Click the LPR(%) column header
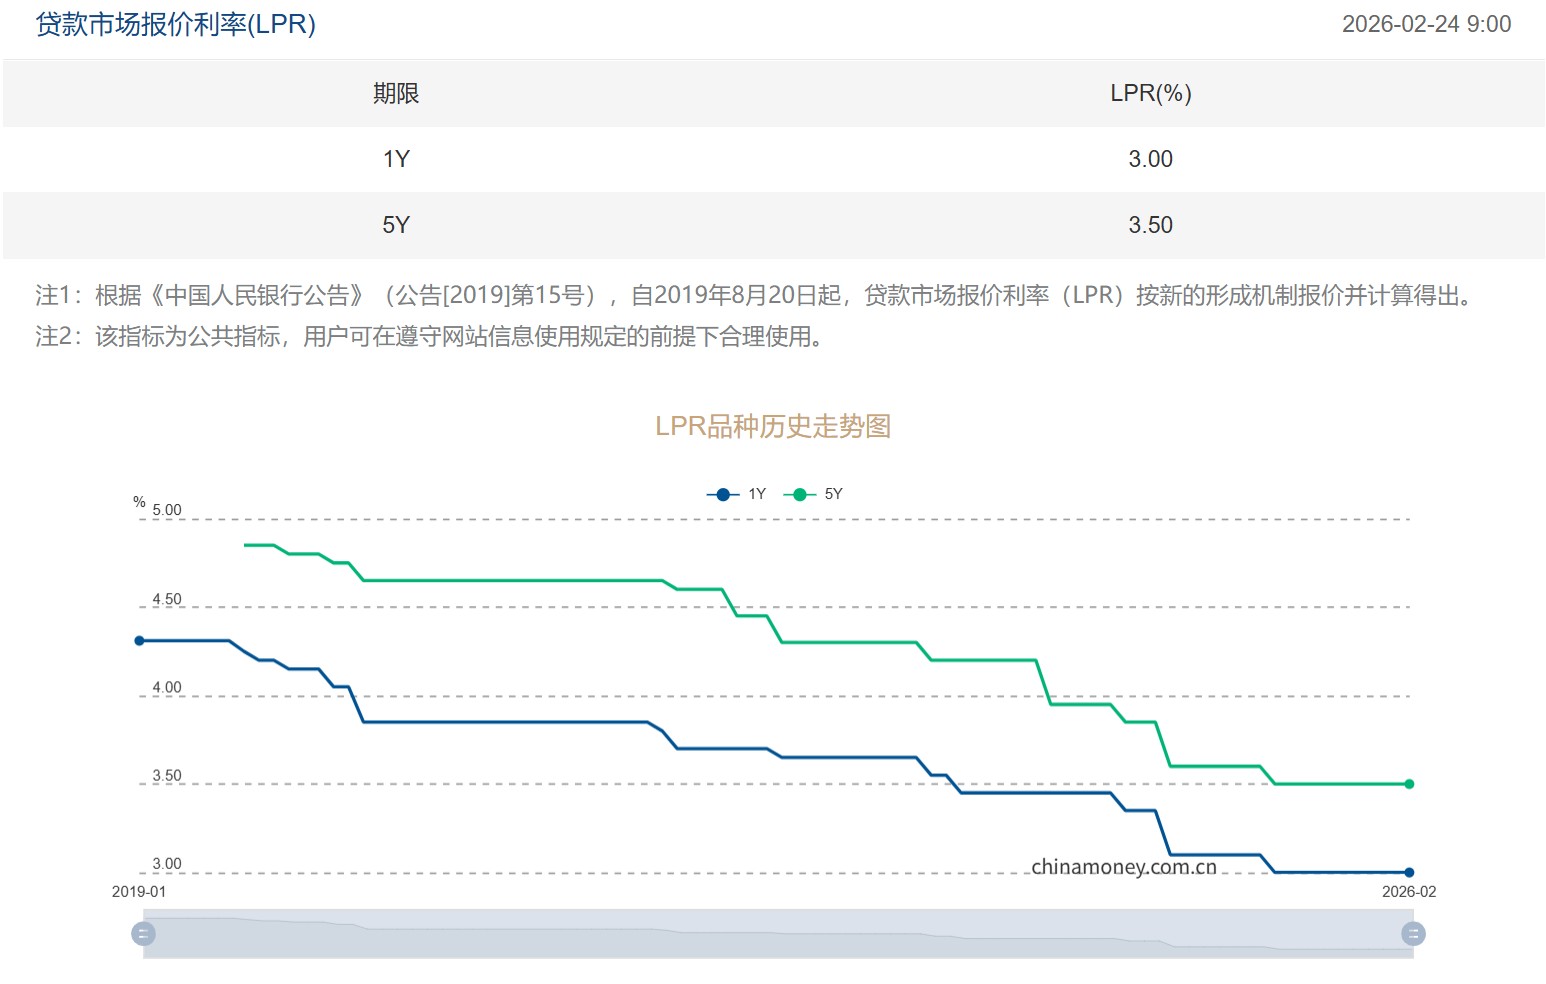 1150,93
